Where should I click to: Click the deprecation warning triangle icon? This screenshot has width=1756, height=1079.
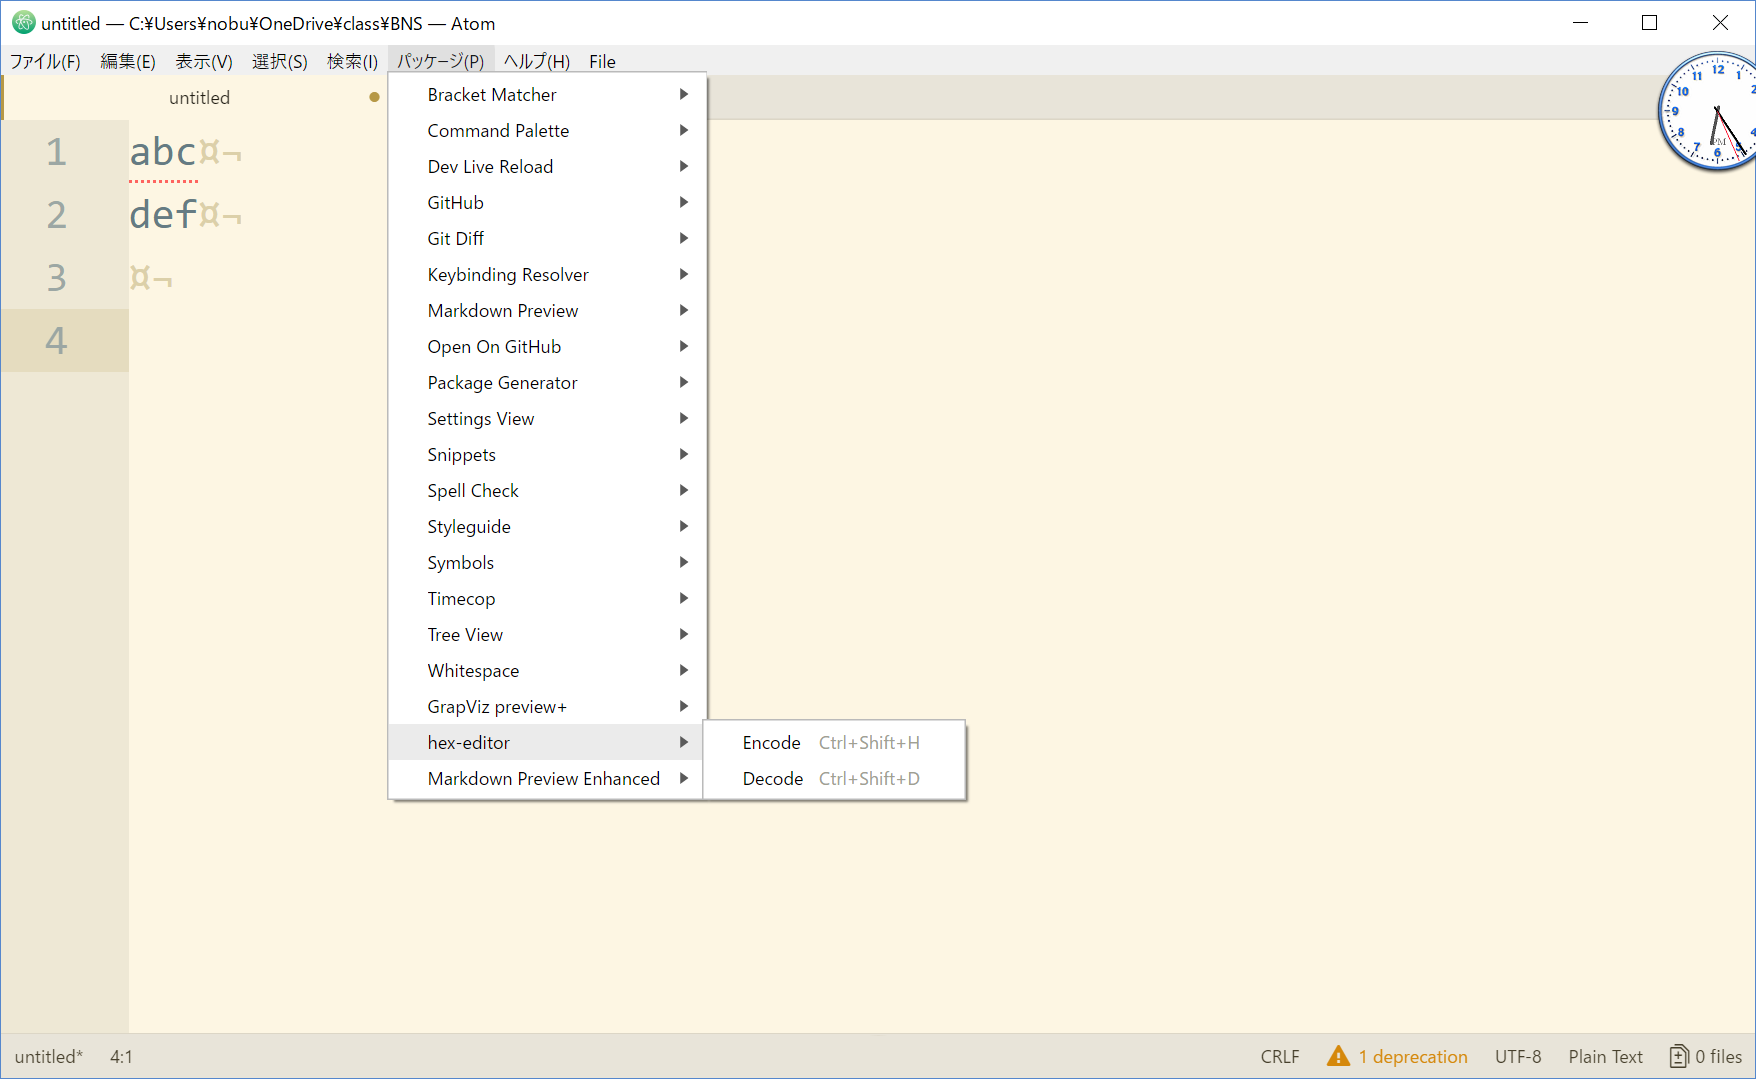point(1338,1056)
